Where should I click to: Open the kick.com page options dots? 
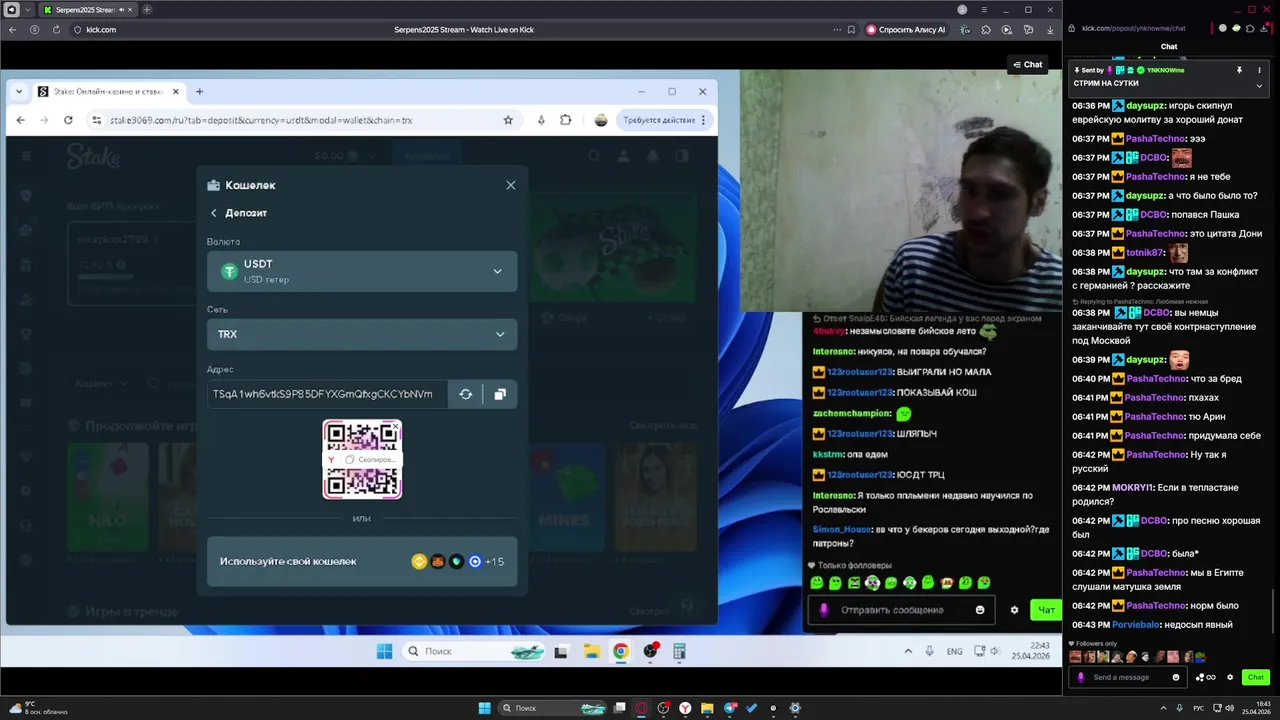click(x=836, y=30)
